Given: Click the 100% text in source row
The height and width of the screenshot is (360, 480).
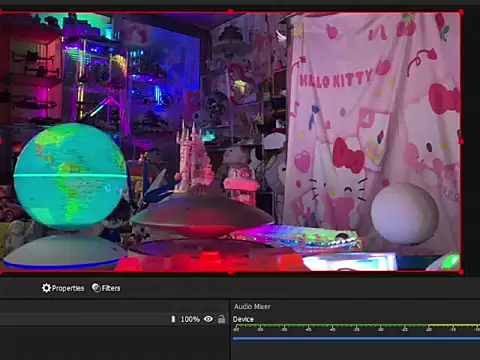Looking at the screenshot, I should [x=190, y=319].
